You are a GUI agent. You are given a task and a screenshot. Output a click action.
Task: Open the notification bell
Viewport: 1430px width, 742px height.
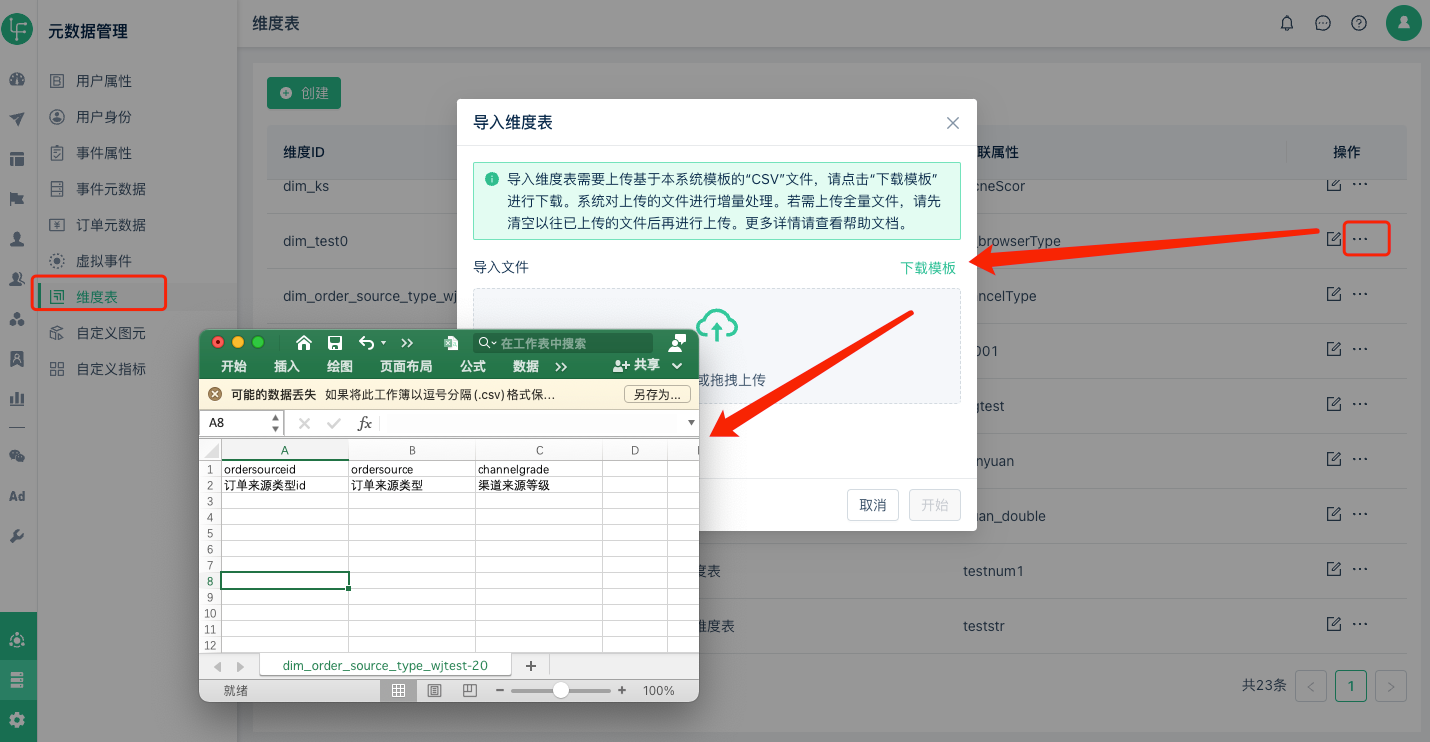tap(1287, 23)
